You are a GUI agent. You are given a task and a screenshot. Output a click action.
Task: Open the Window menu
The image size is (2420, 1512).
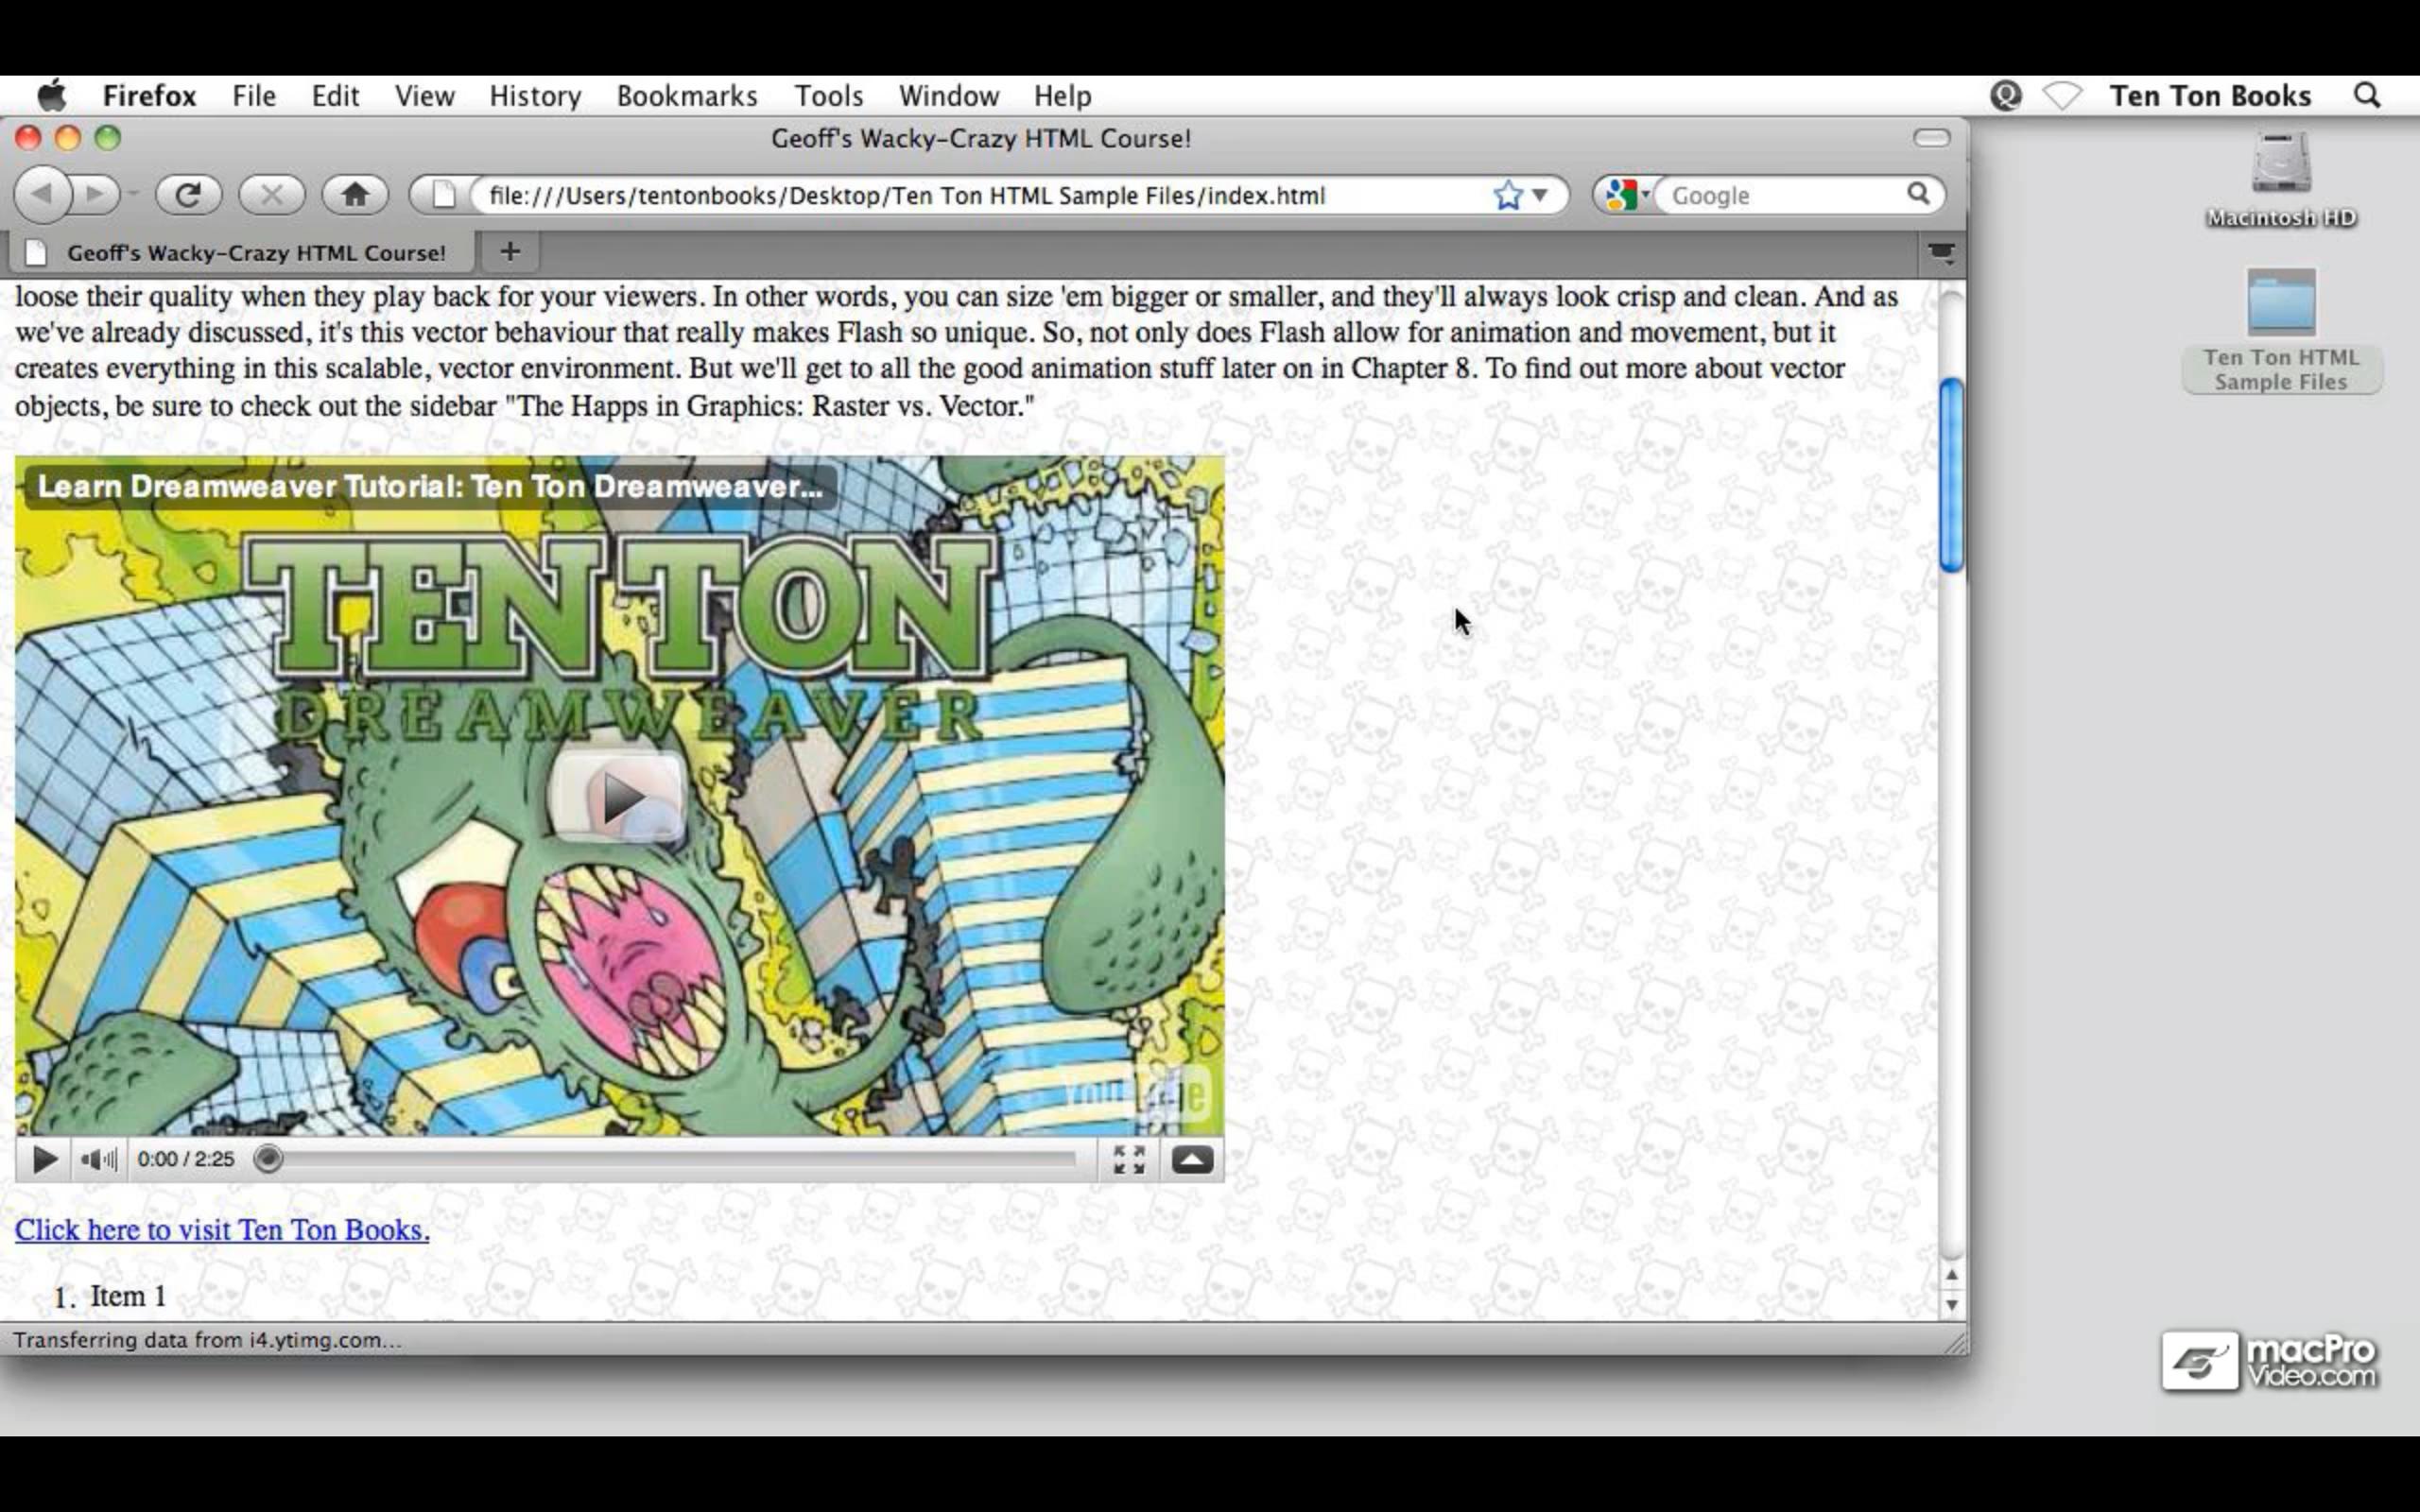pos(948,96)
